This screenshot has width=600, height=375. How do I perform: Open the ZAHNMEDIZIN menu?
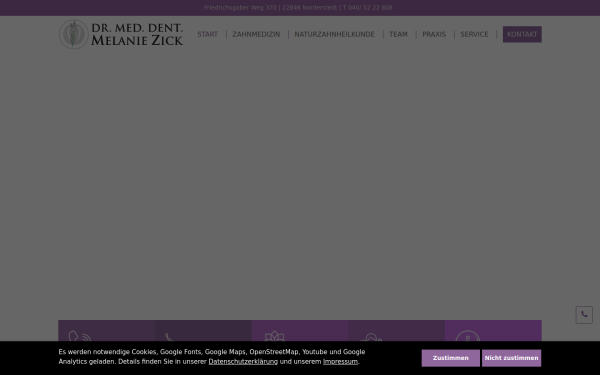point(256,34)
